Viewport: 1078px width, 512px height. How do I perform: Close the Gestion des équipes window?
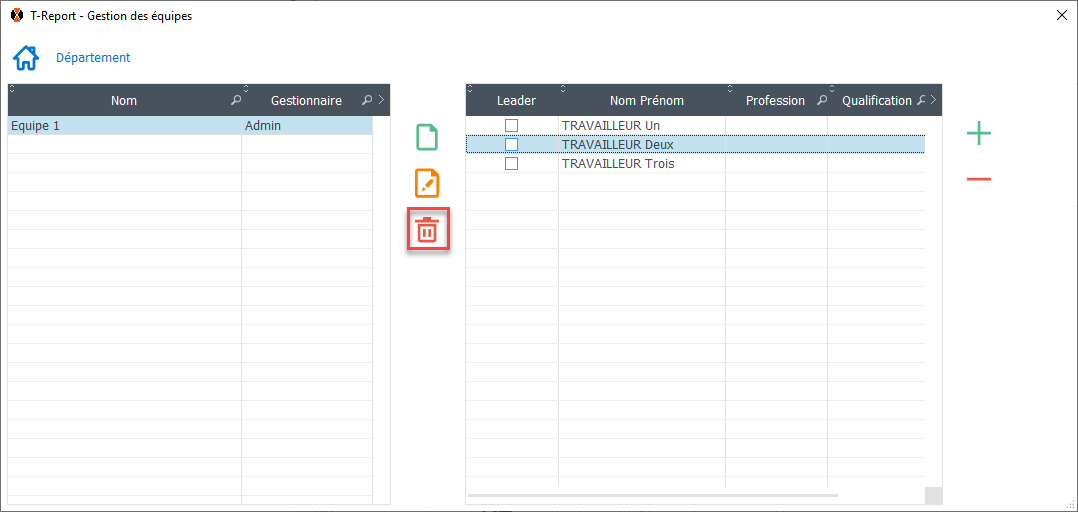[1060, 15]
